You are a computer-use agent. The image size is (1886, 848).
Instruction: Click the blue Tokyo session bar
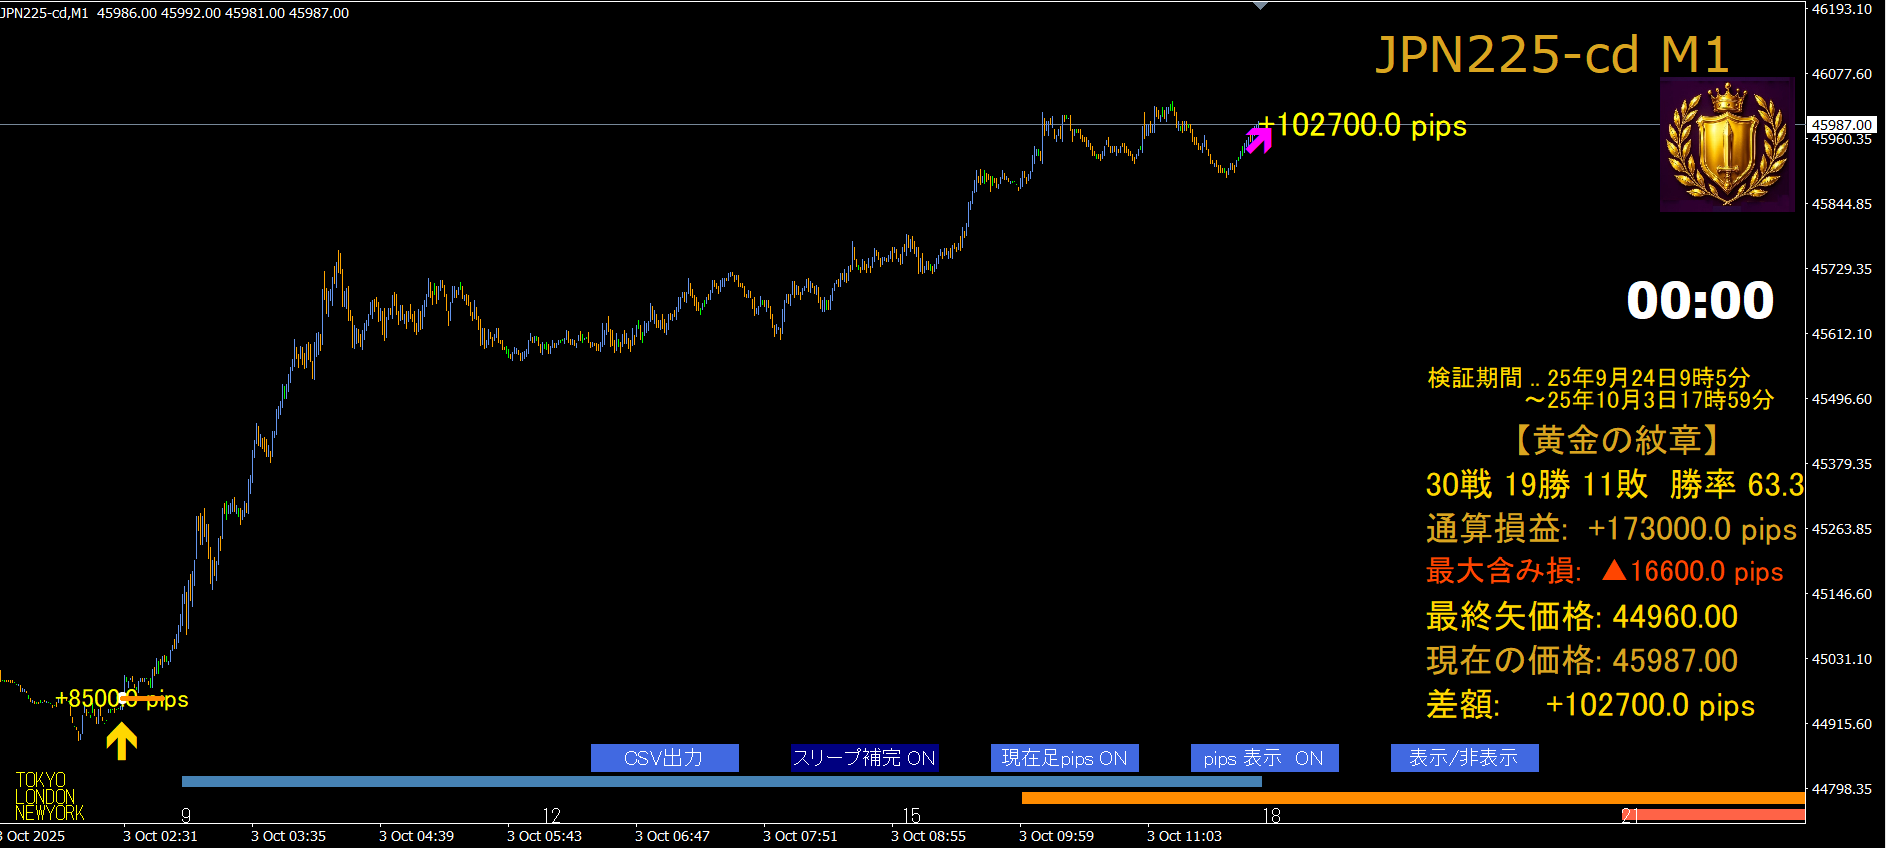(x=721, y=781)
